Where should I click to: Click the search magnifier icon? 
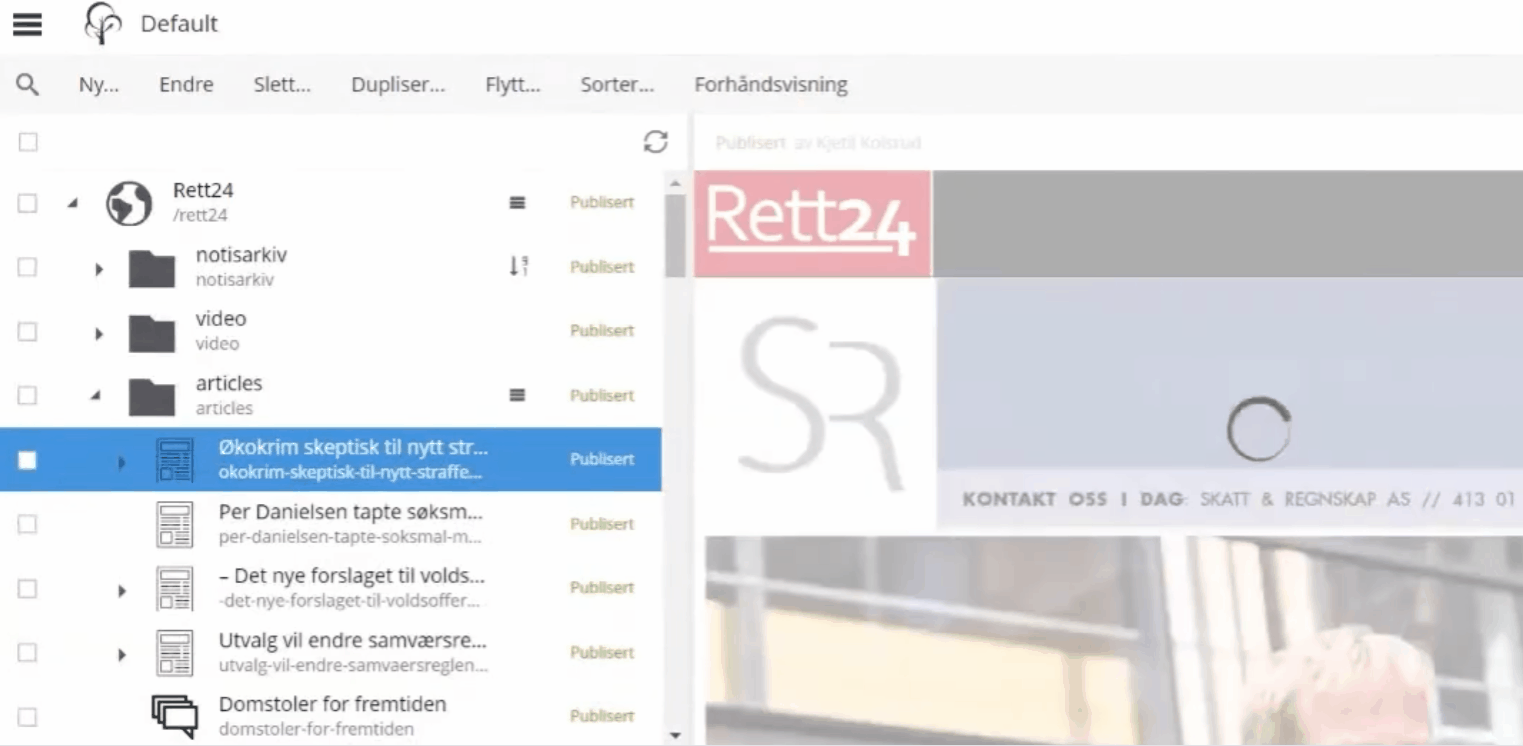27,84
